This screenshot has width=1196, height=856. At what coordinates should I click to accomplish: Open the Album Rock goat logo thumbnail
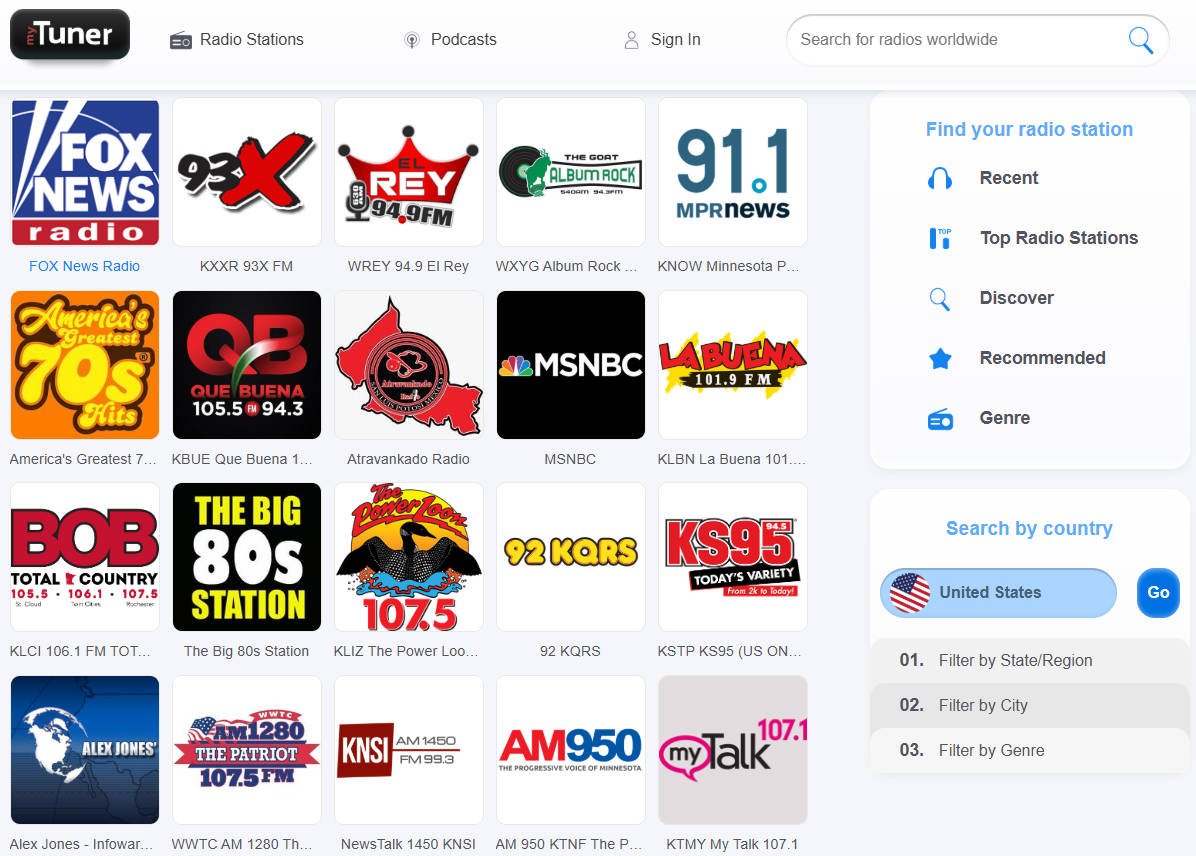tap(571, 172)
